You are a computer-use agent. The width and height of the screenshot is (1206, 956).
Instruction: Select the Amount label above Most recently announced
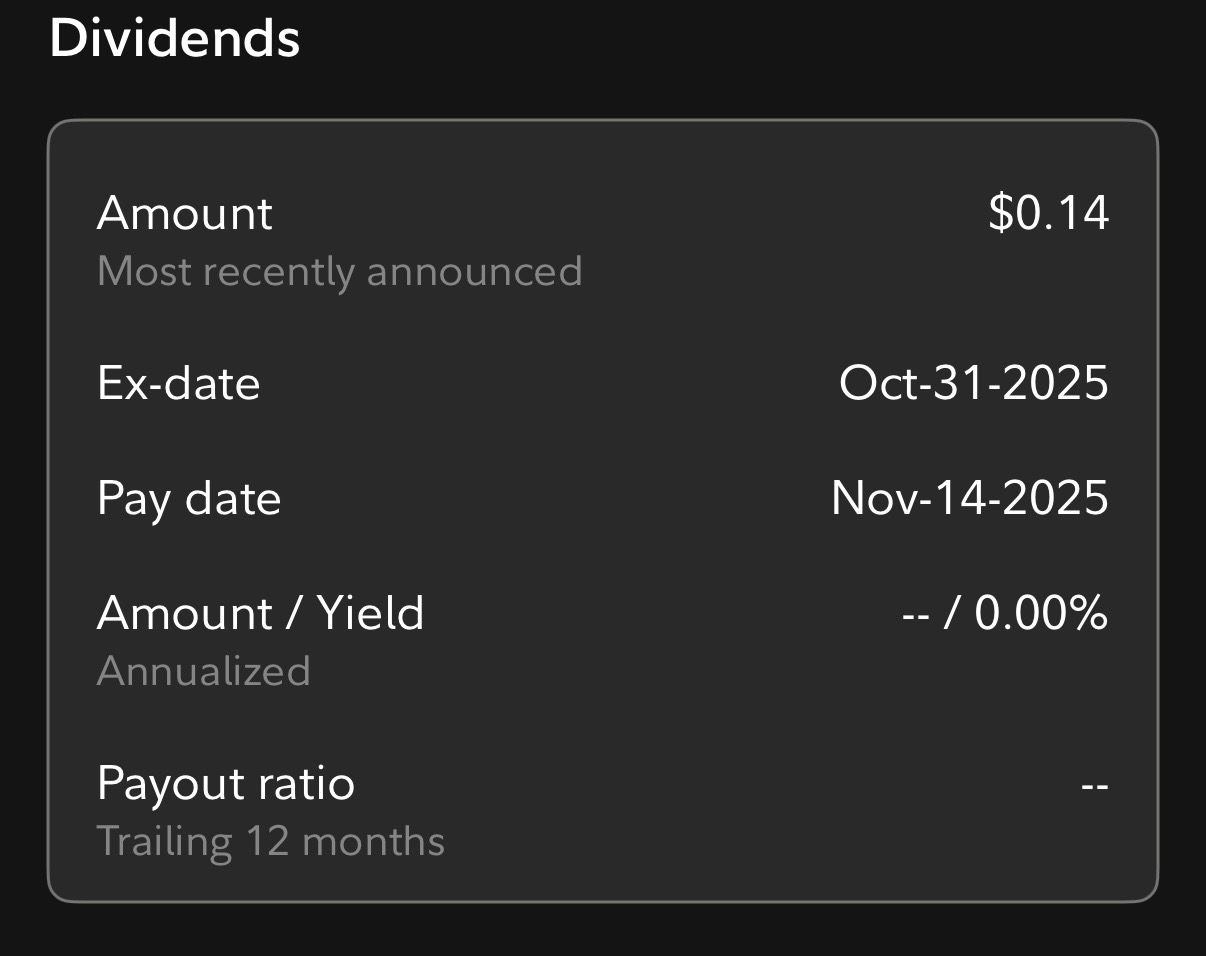(185, 213)
